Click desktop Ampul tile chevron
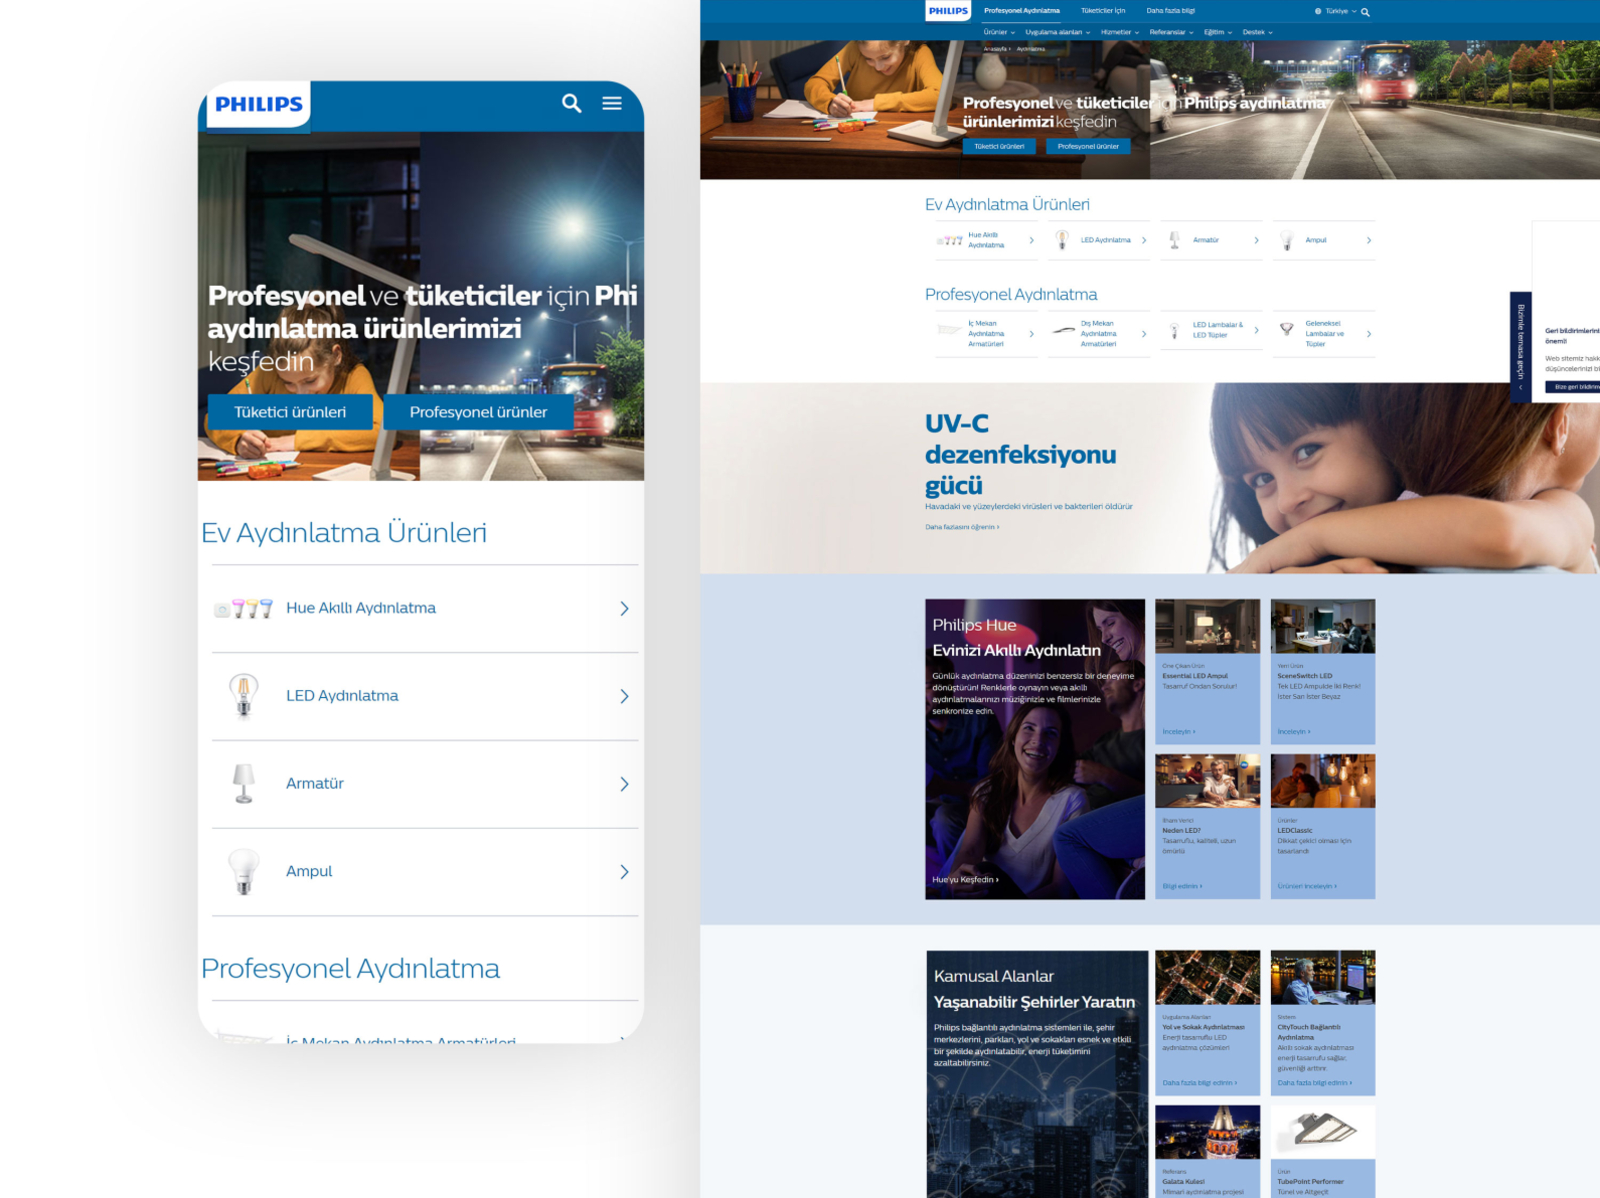This screenshot has height=1198, width=1600. (x=1369, y=240)
